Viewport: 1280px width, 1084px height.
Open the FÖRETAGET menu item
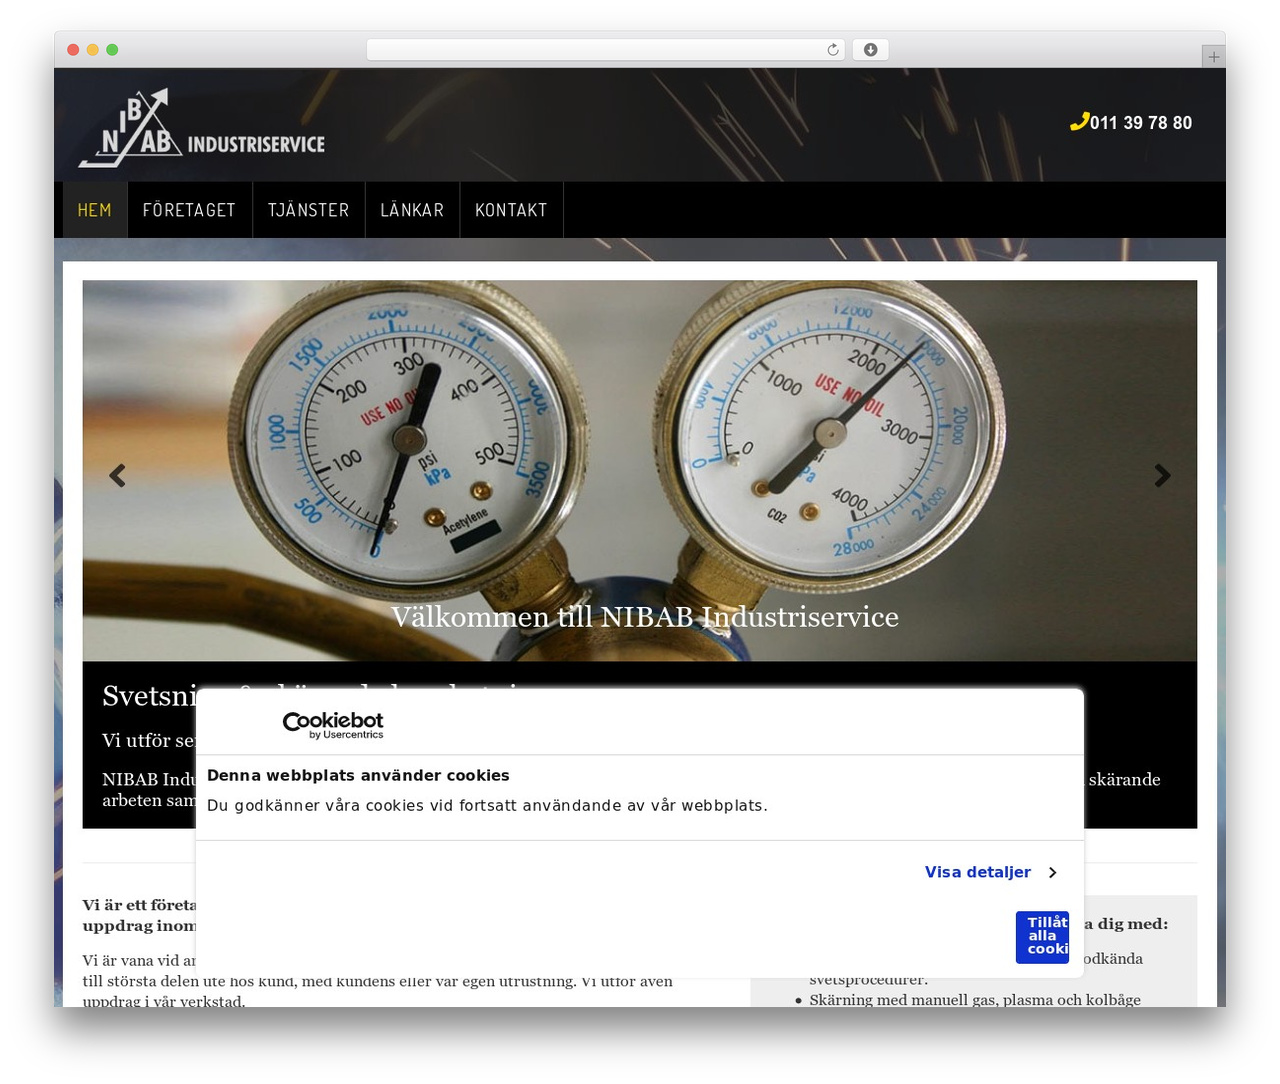(x=189, y=210)
